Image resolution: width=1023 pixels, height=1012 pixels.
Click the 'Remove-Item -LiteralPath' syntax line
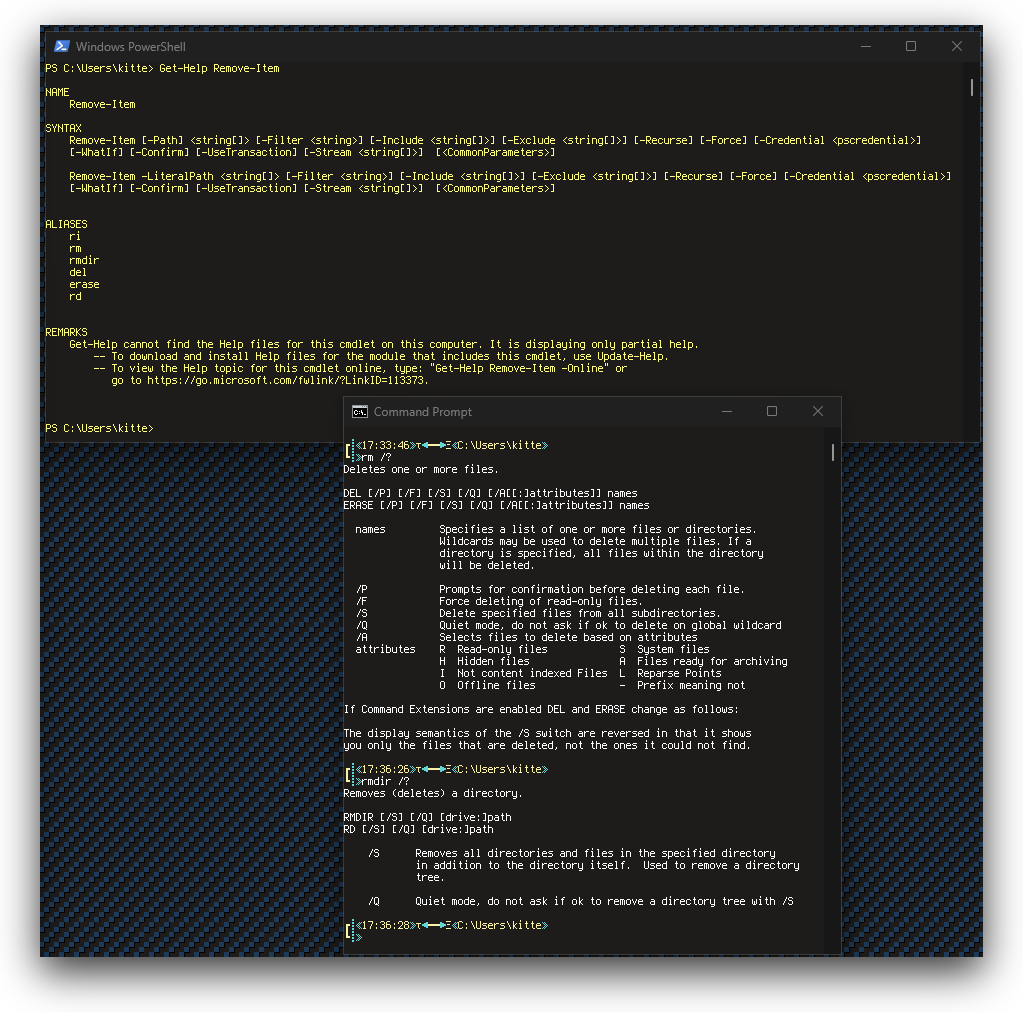pyautogui.click(x=510, y=176)
